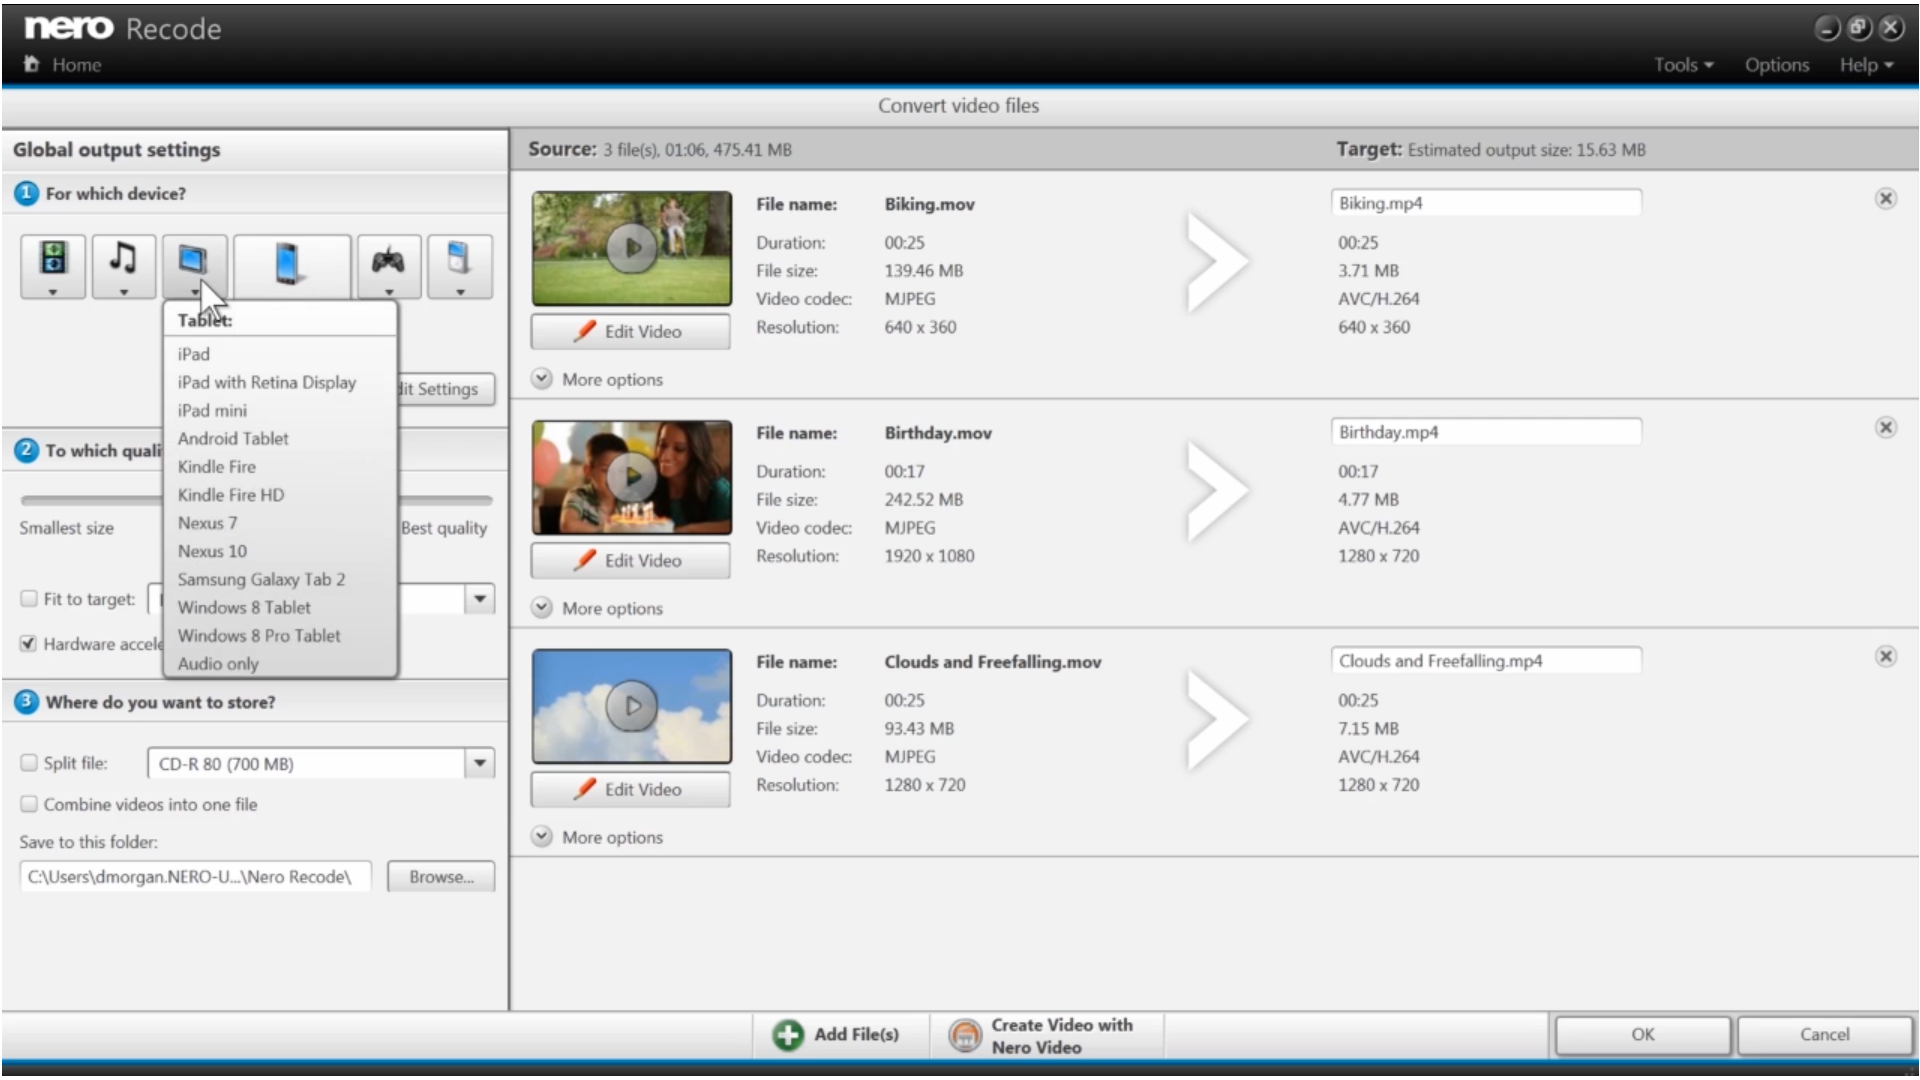1920x1080 pixels.
Task: Click the green plus Add File(s) icon
Action: [788, 1035]
